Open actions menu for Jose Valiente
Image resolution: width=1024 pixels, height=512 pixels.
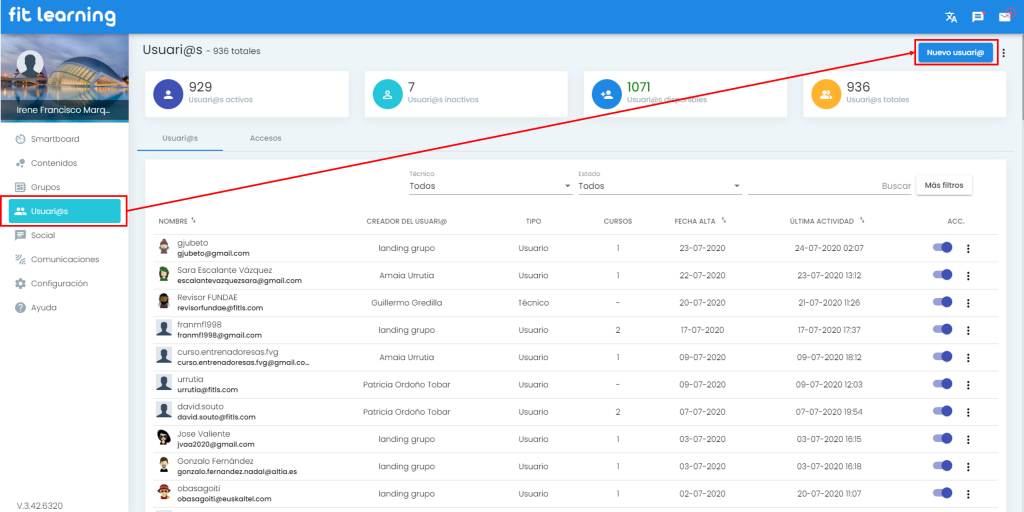[x=968, y=440]
